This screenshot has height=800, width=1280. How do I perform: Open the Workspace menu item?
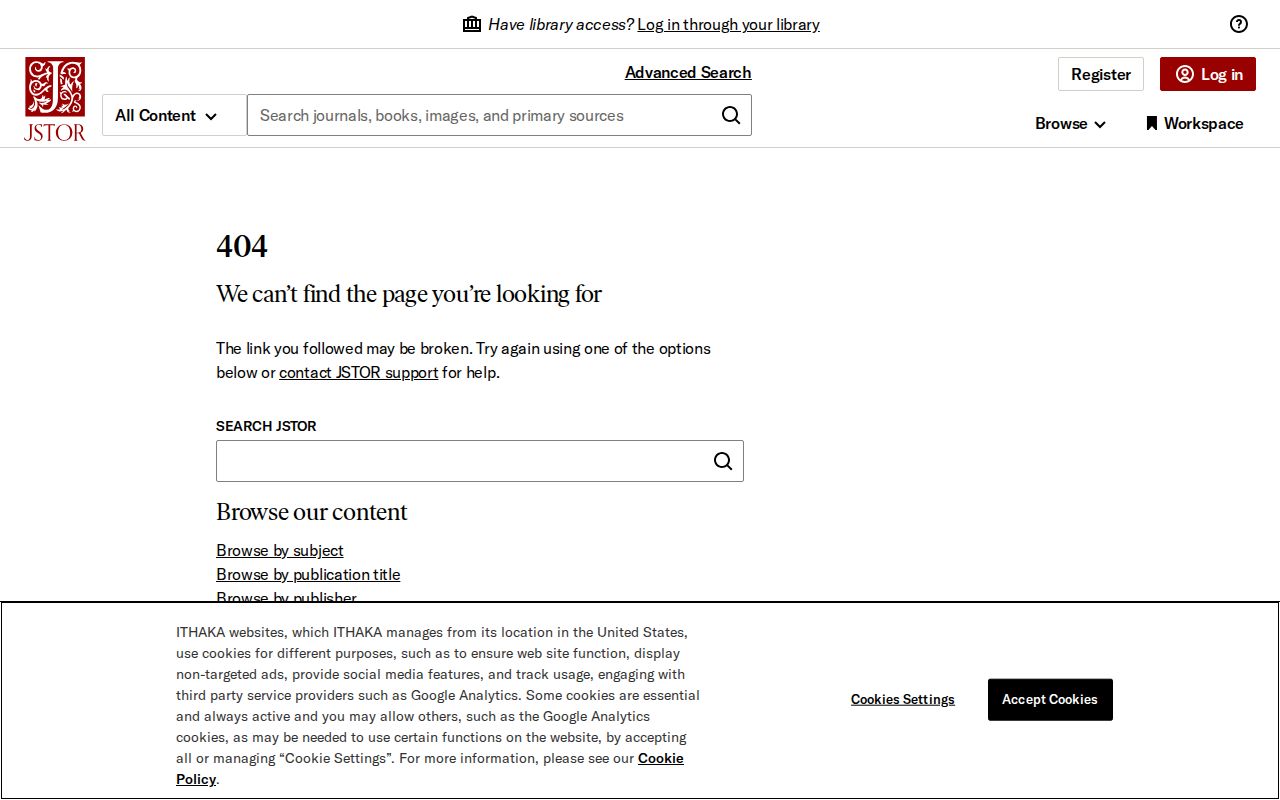point(1194,123)
